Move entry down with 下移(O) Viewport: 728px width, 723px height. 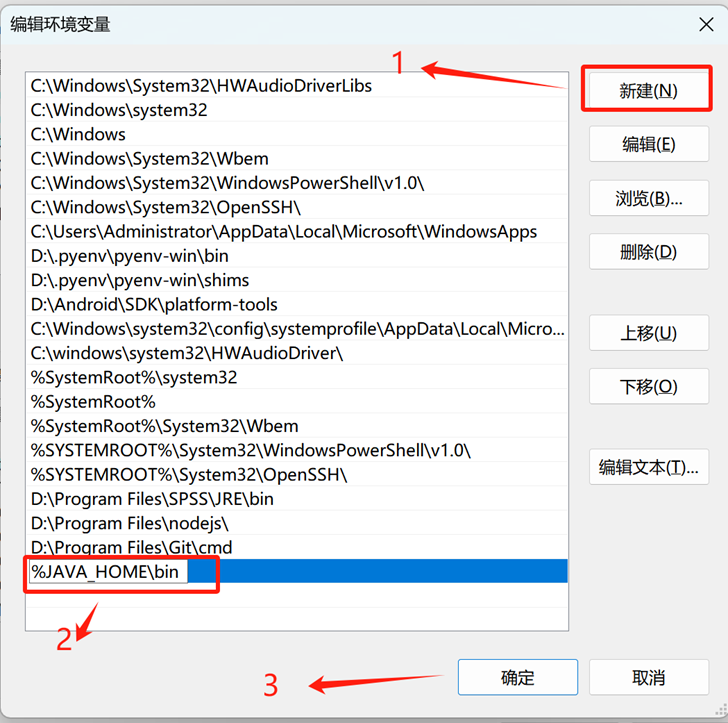click(649, 386)
